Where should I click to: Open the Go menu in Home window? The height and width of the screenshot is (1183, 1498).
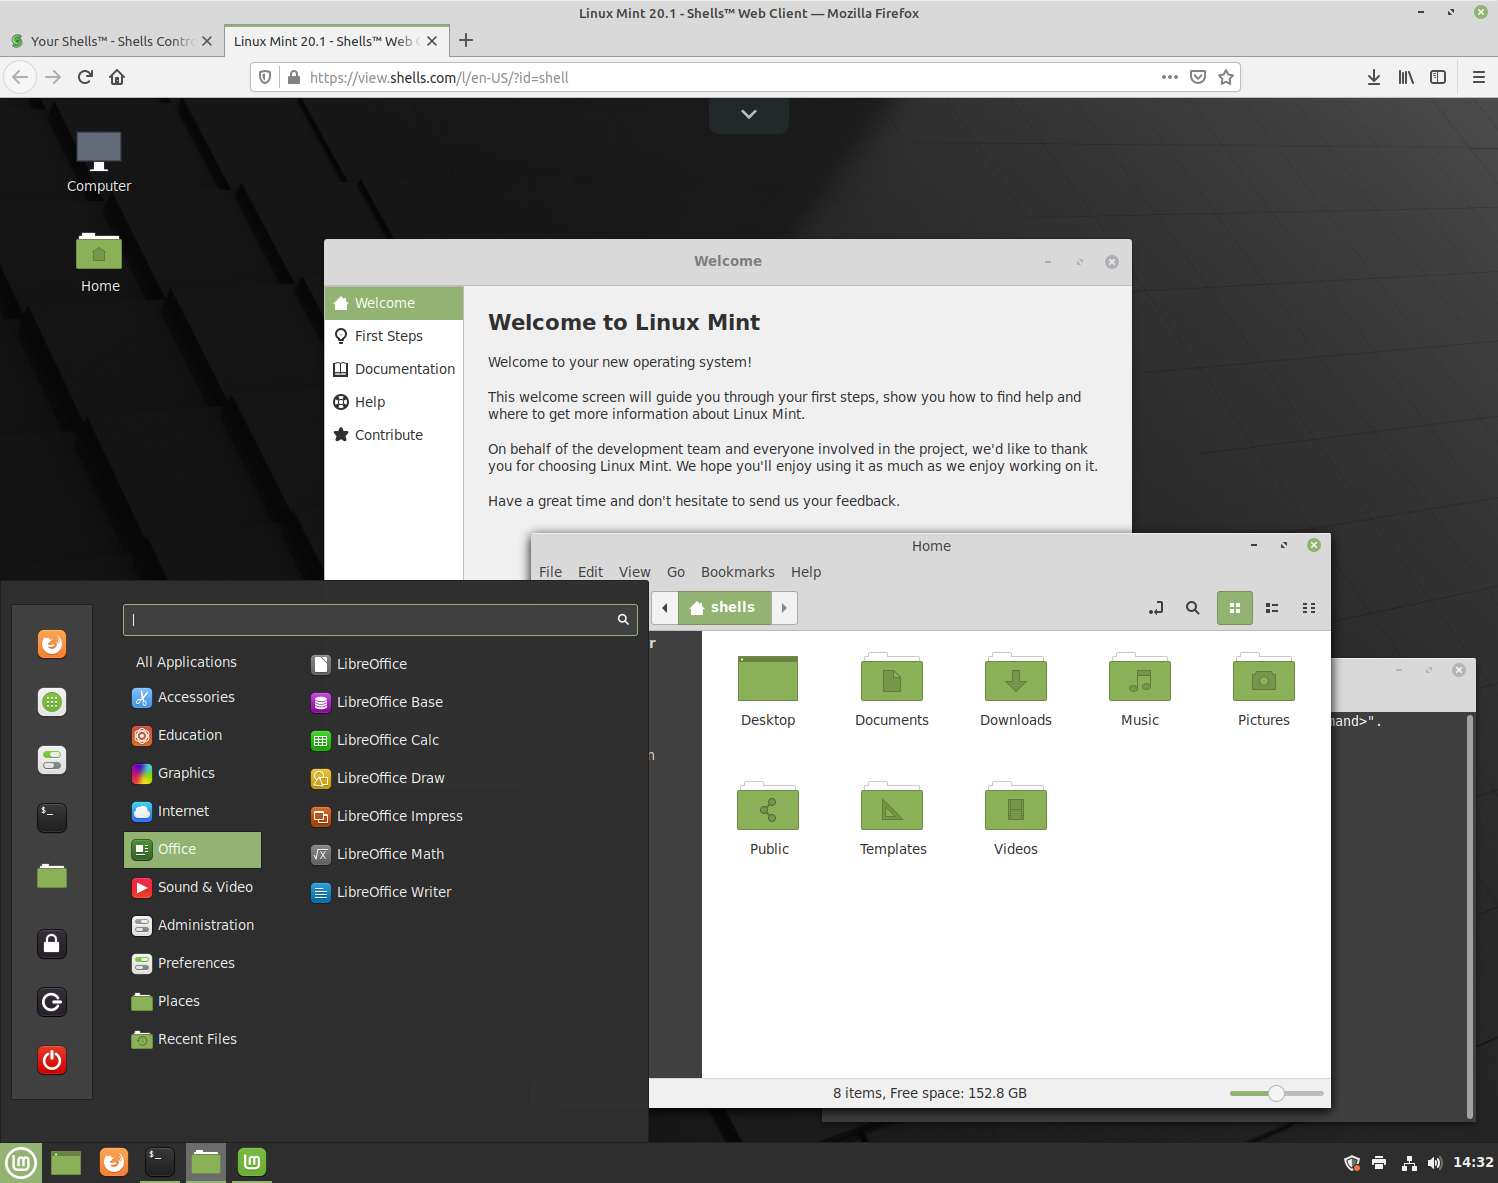676,572
